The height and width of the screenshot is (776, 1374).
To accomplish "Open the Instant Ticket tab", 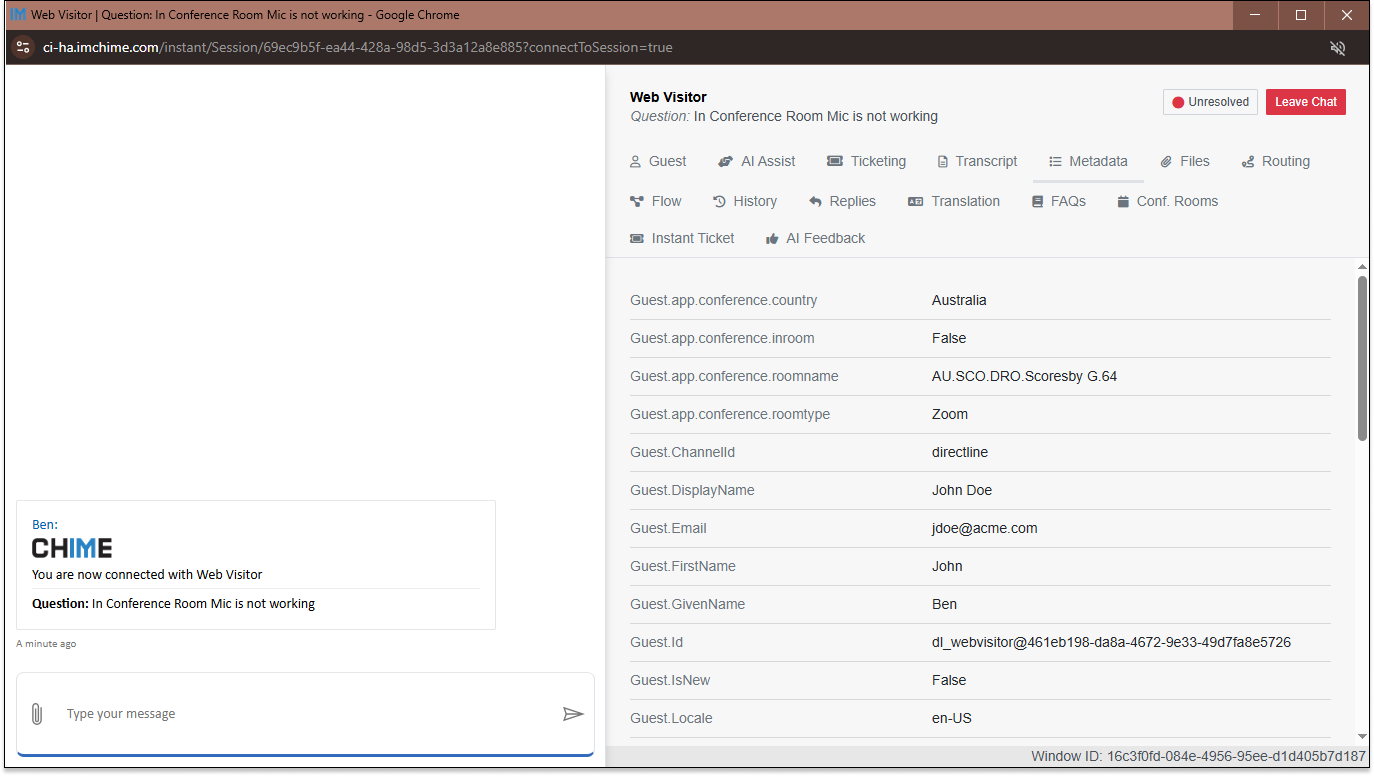I will [x=682, y=238].
